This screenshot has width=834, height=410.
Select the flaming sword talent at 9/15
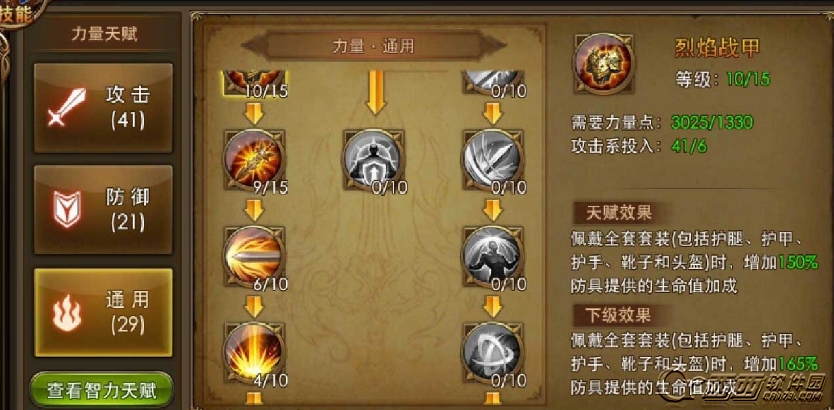point(254,158)
